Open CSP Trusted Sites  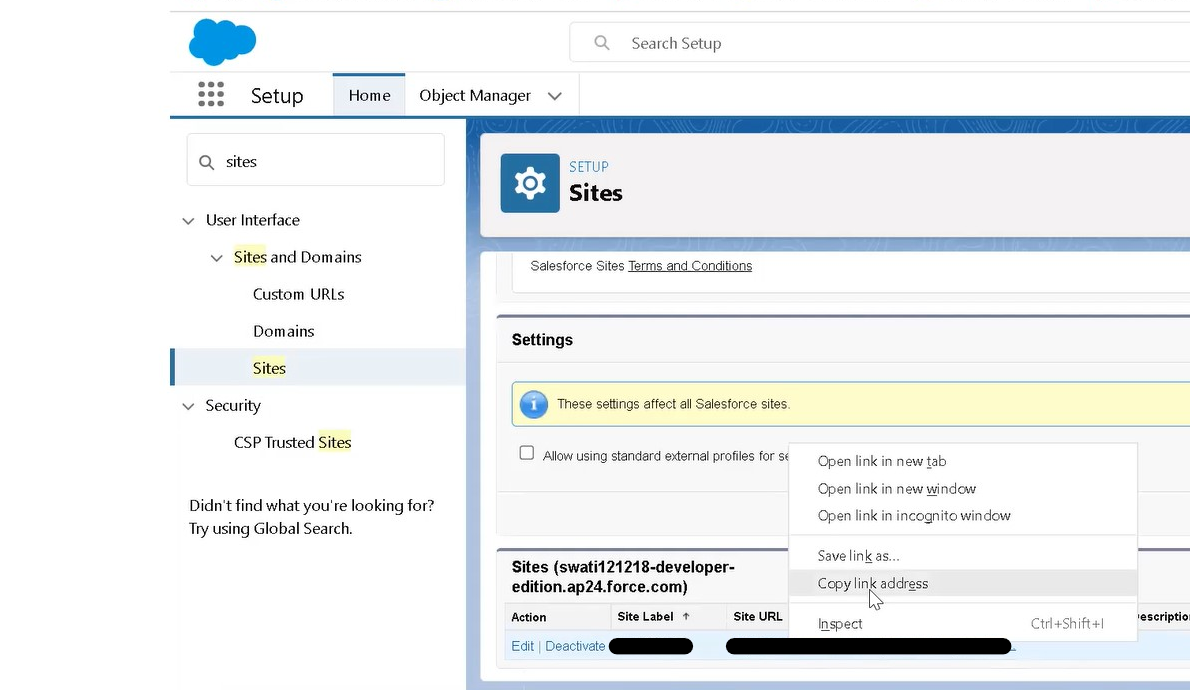[x=292, y=443]
